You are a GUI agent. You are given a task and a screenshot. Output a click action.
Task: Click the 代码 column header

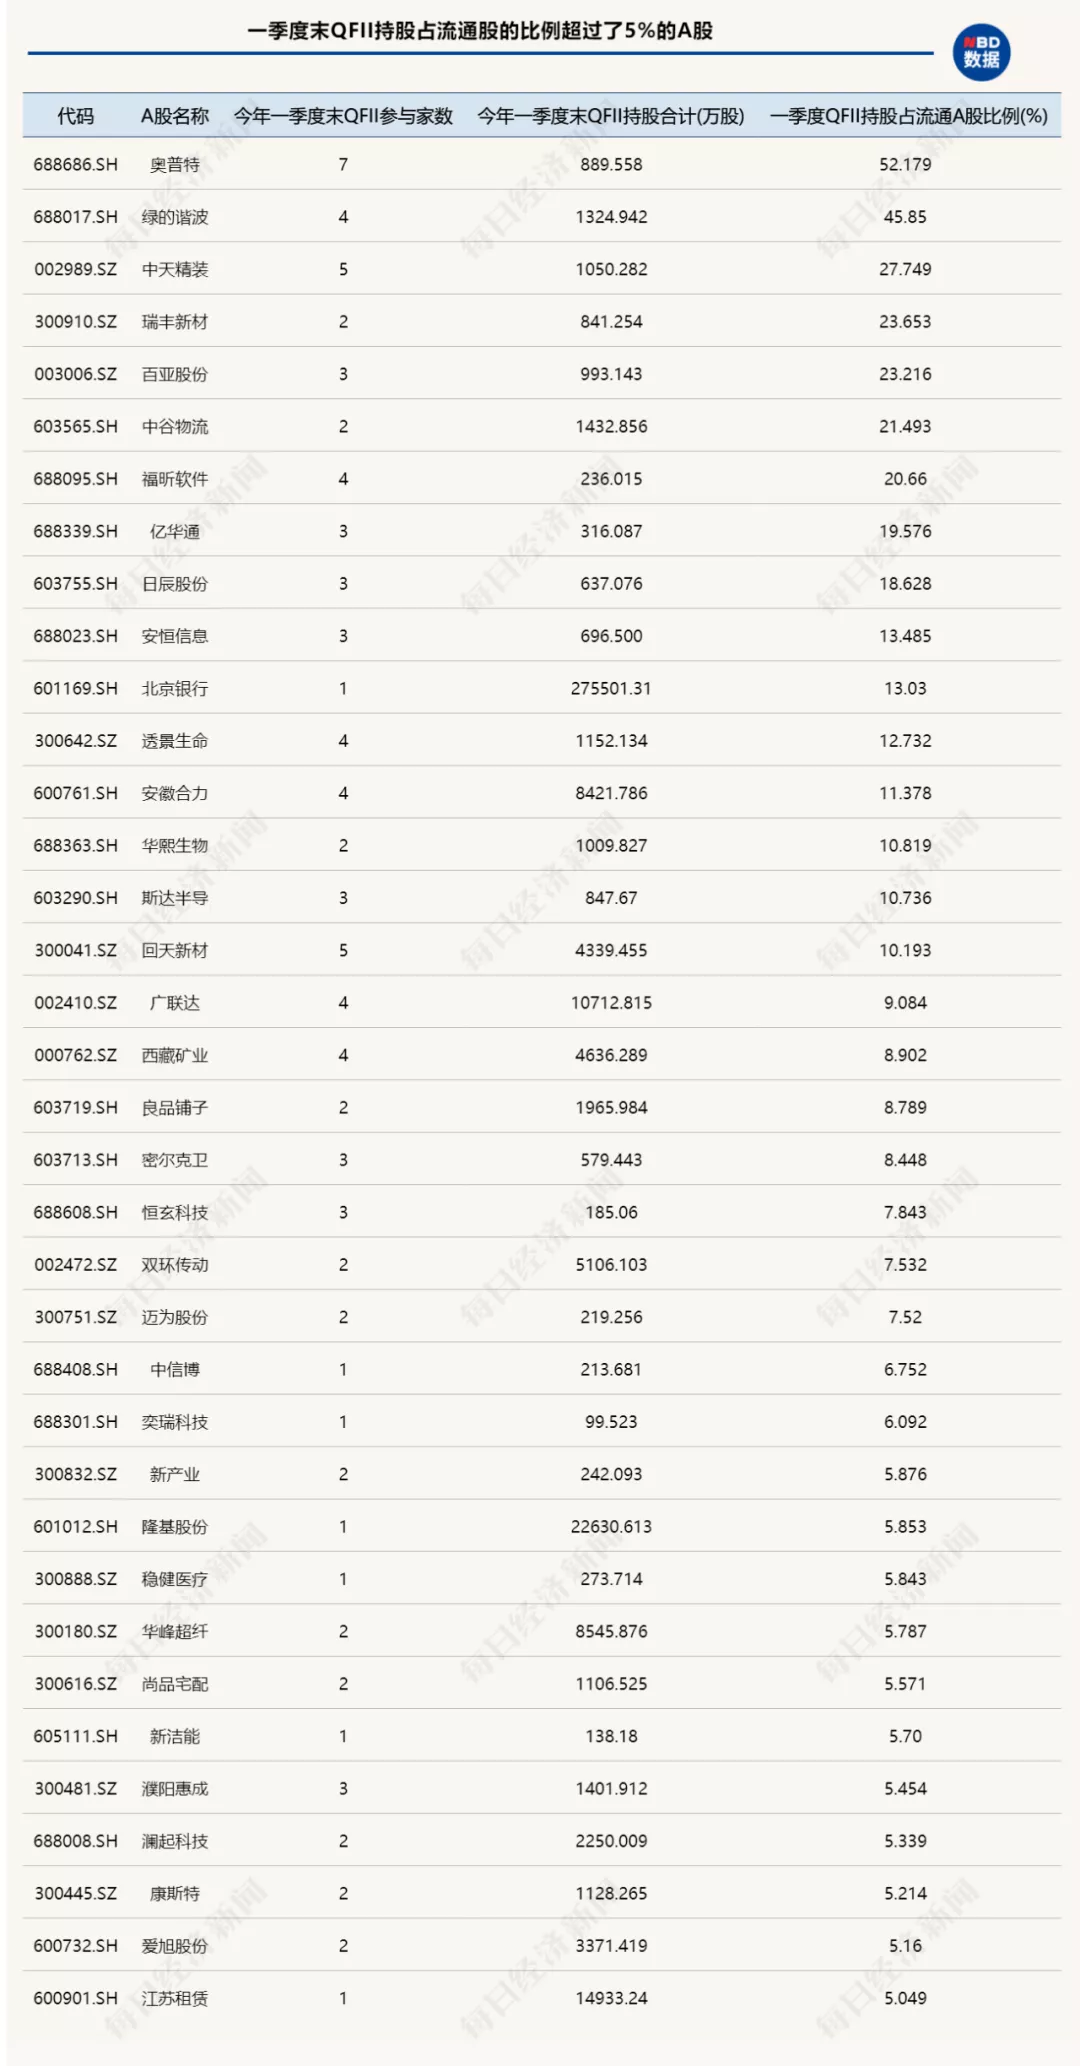coord(75,116)
